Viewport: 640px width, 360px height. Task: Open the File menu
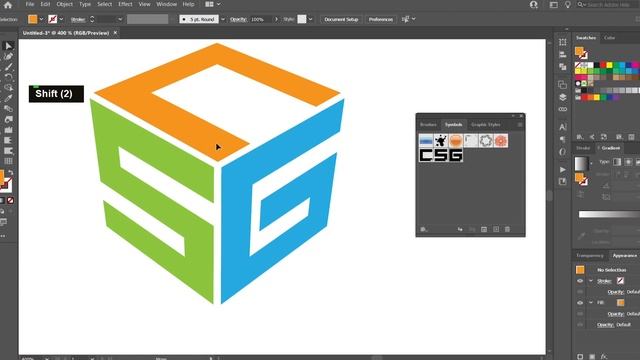click(x=30, y=4)
